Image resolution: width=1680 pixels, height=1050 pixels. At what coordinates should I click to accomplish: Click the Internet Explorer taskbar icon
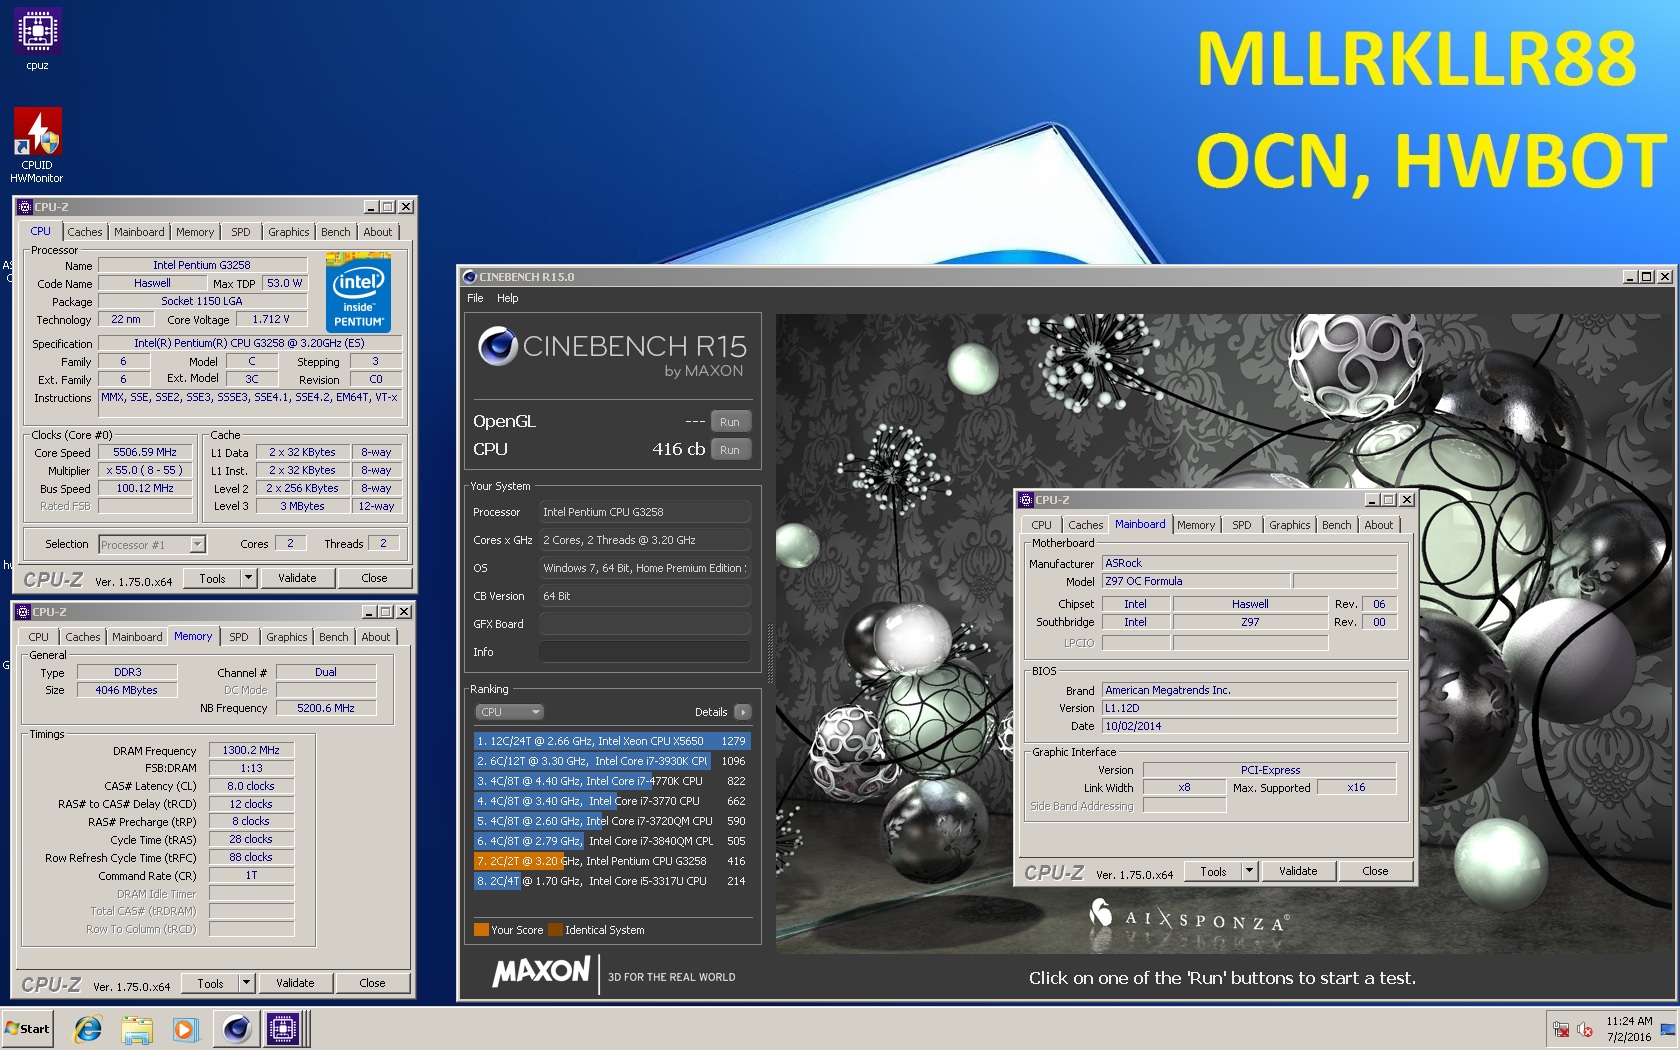click(88, 1028)
